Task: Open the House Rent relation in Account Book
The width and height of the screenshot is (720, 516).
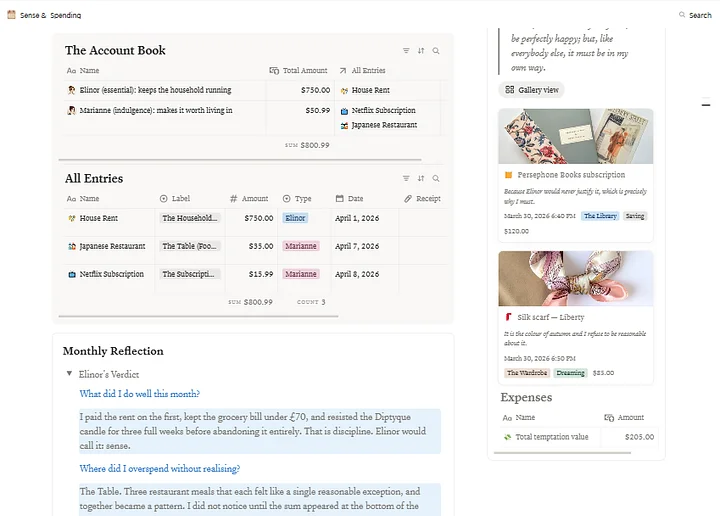Action: 371,90
